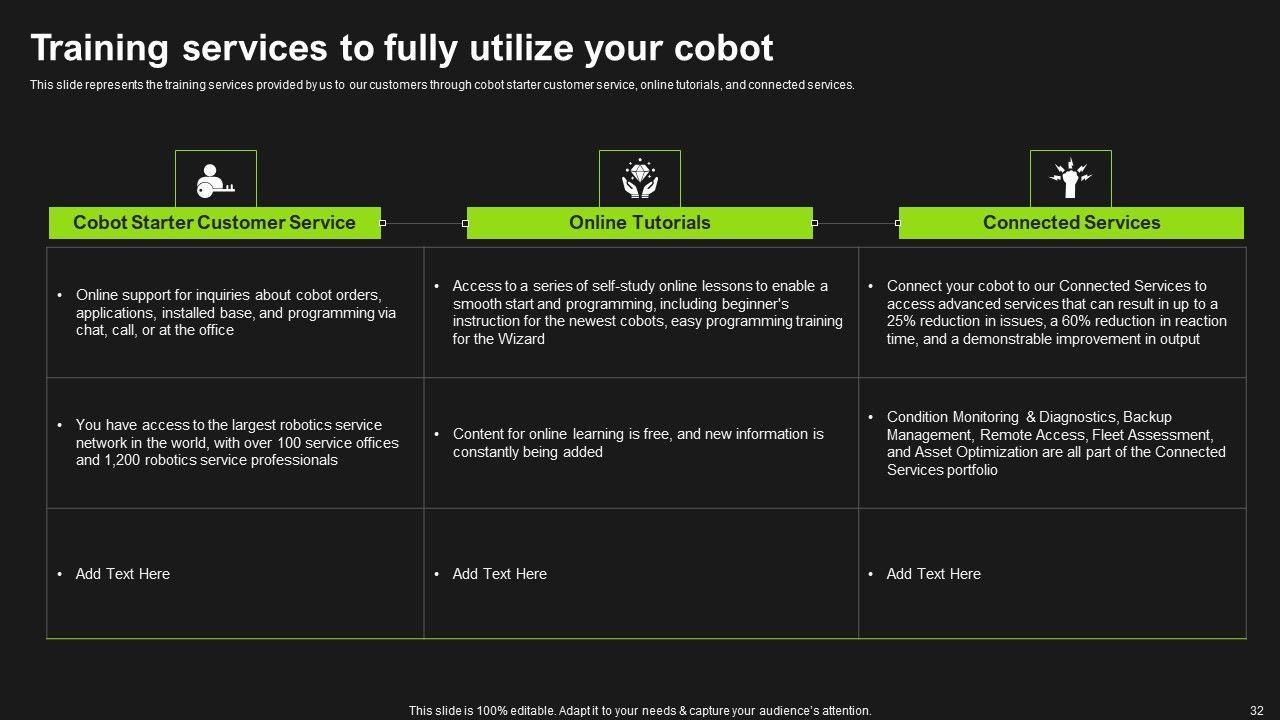Select the online support for inquiries text
Image resolution: width=1280 pixels, height=720 pixels.
coord(236,313)
